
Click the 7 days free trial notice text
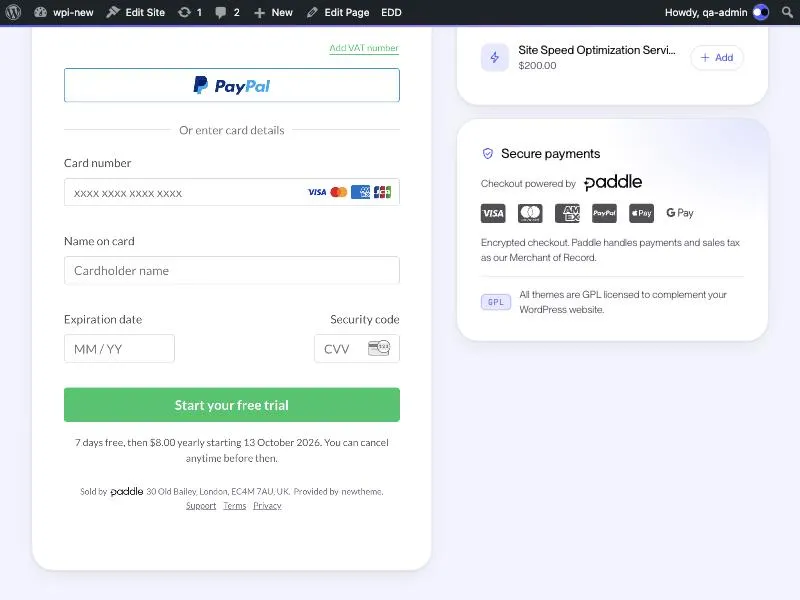coord(232,450)
